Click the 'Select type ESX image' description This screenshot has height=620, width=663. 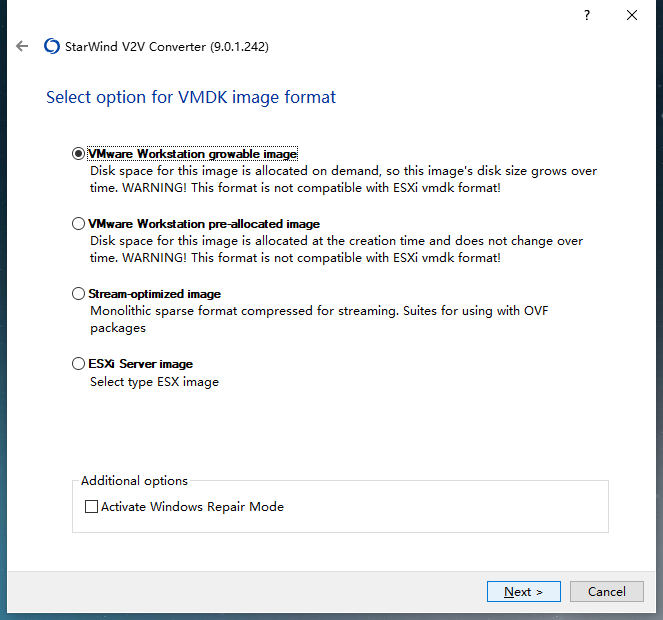[154, 382]
